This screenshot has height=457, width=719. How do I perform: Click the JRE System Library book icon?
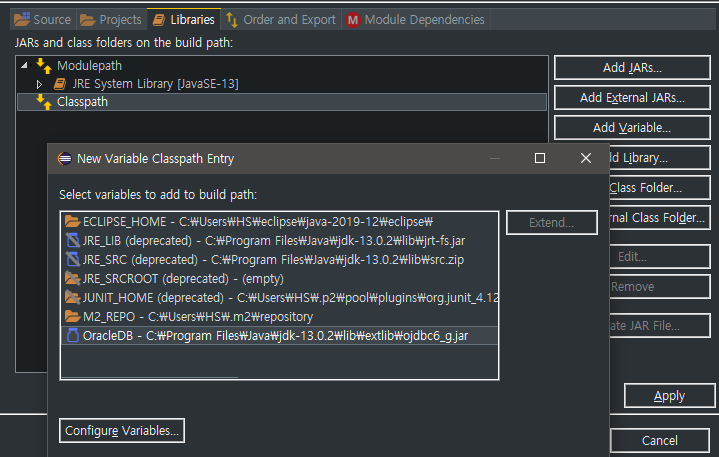[60, 84]
